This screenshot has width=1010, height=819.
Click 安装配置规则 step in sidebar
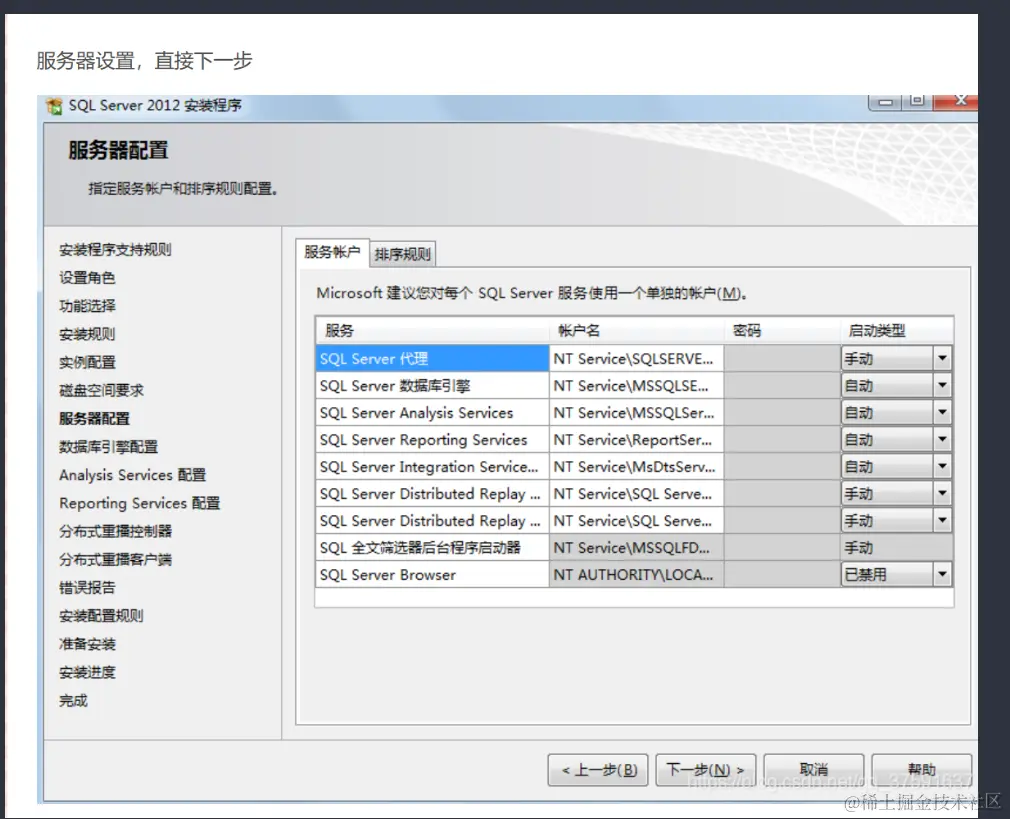point(101,616)
